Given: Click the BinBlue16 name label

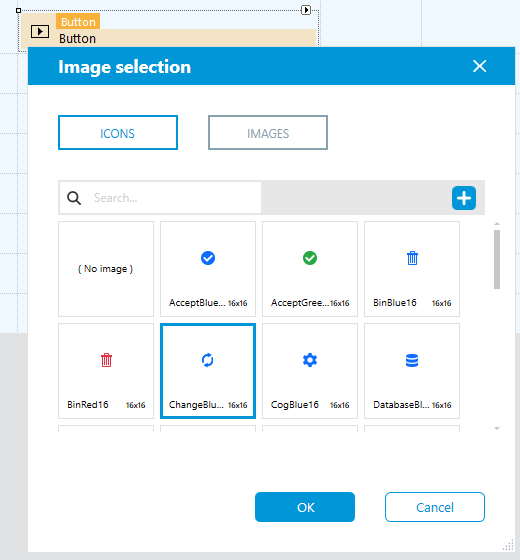Looking at the screenshot, I should (395, 303).
